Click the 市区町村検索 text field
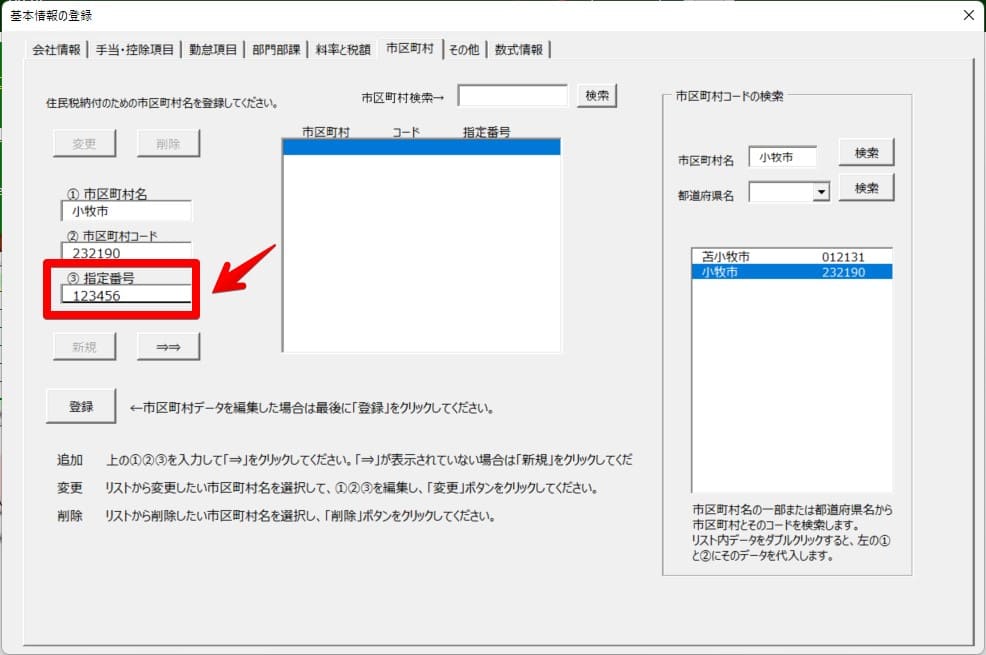The height and width of the screenshot is (655, 986). [513, 96]
